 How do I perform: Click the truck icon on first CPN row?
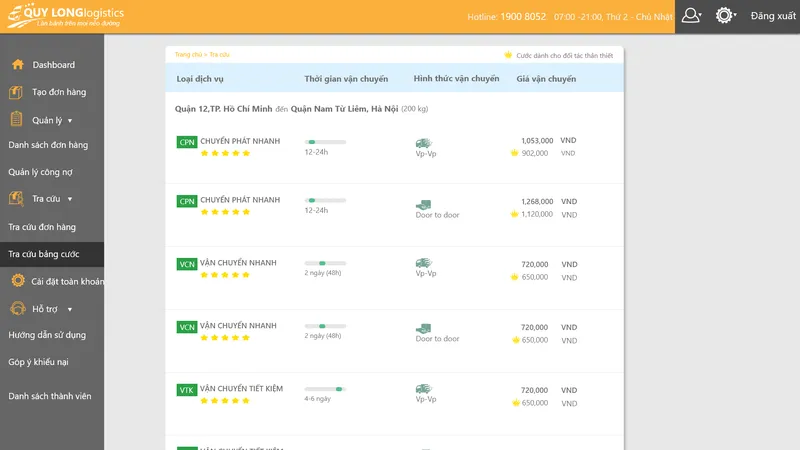click(423, 143)
